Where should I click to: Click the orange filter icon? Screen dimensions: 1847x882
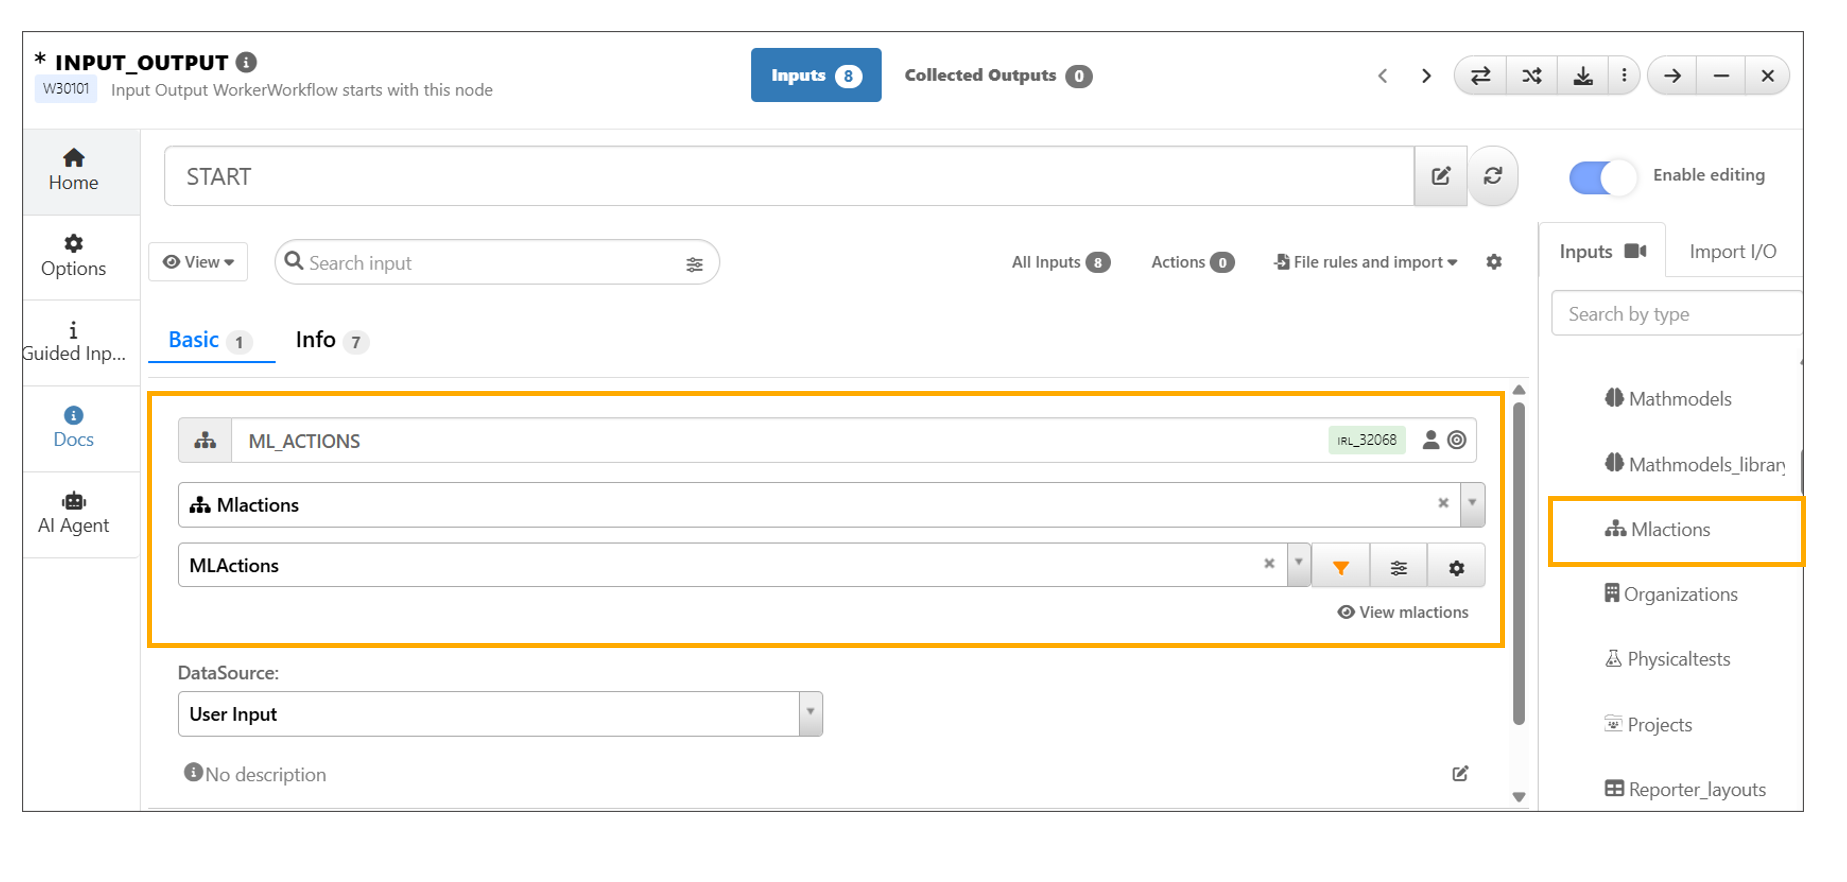pyautogui.click(x=1340, y=567)
